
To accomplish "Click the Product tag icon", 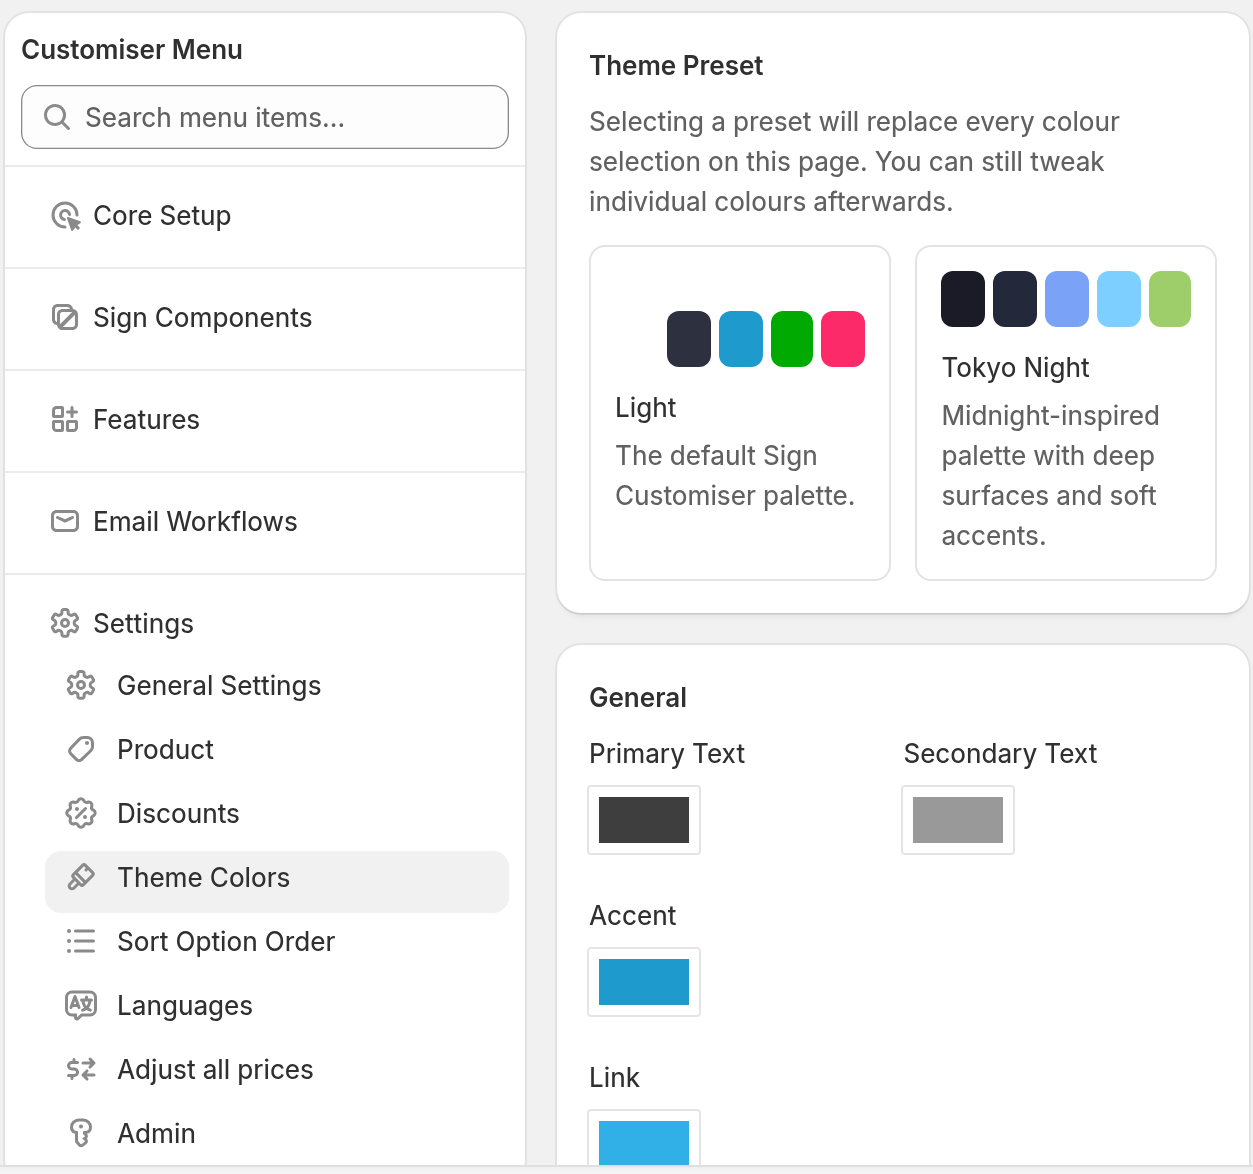I will click(81, 750).
